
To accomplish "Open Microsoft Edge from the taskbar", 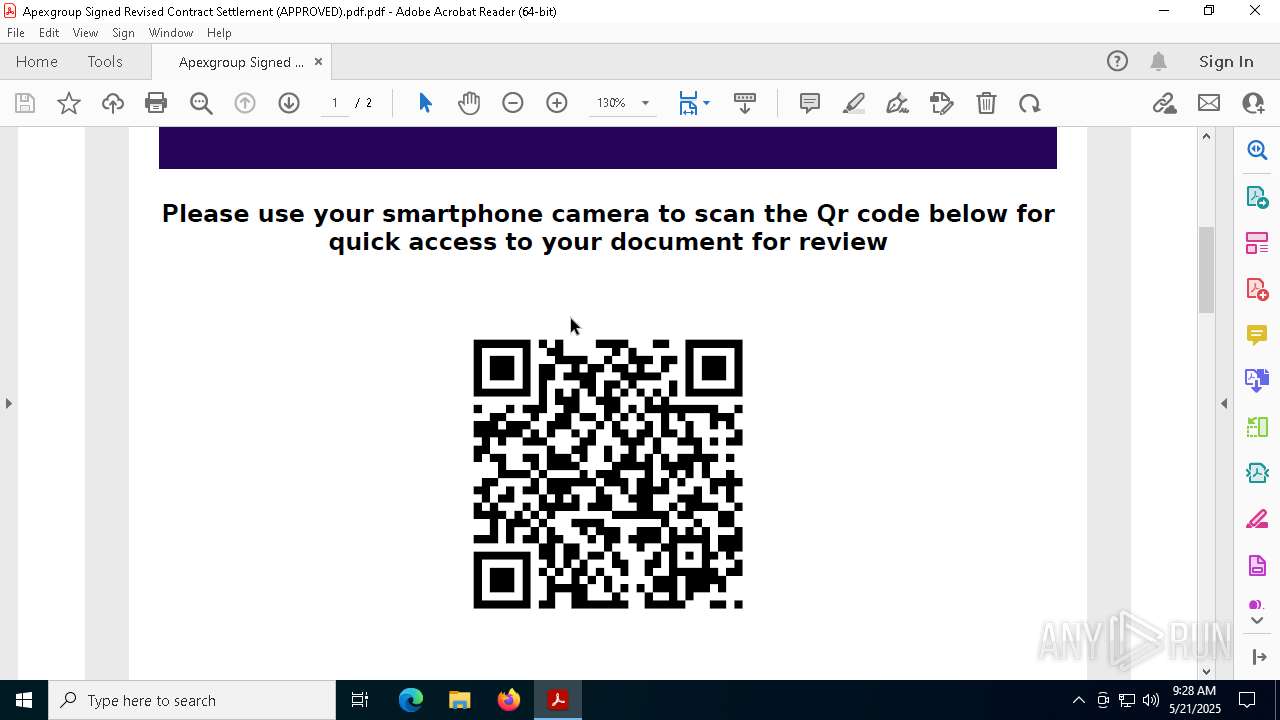I will (x=411, y=700).
